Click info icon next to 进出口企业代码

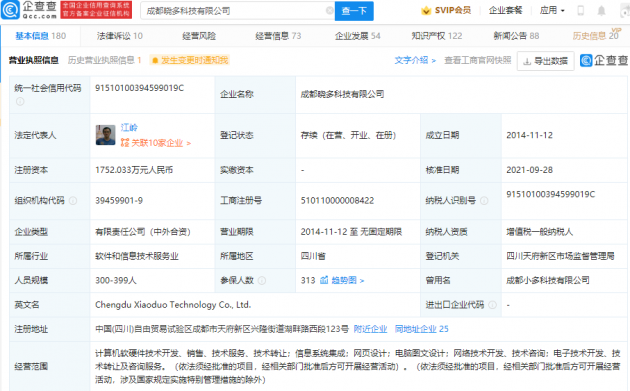(x=492, y=305)
